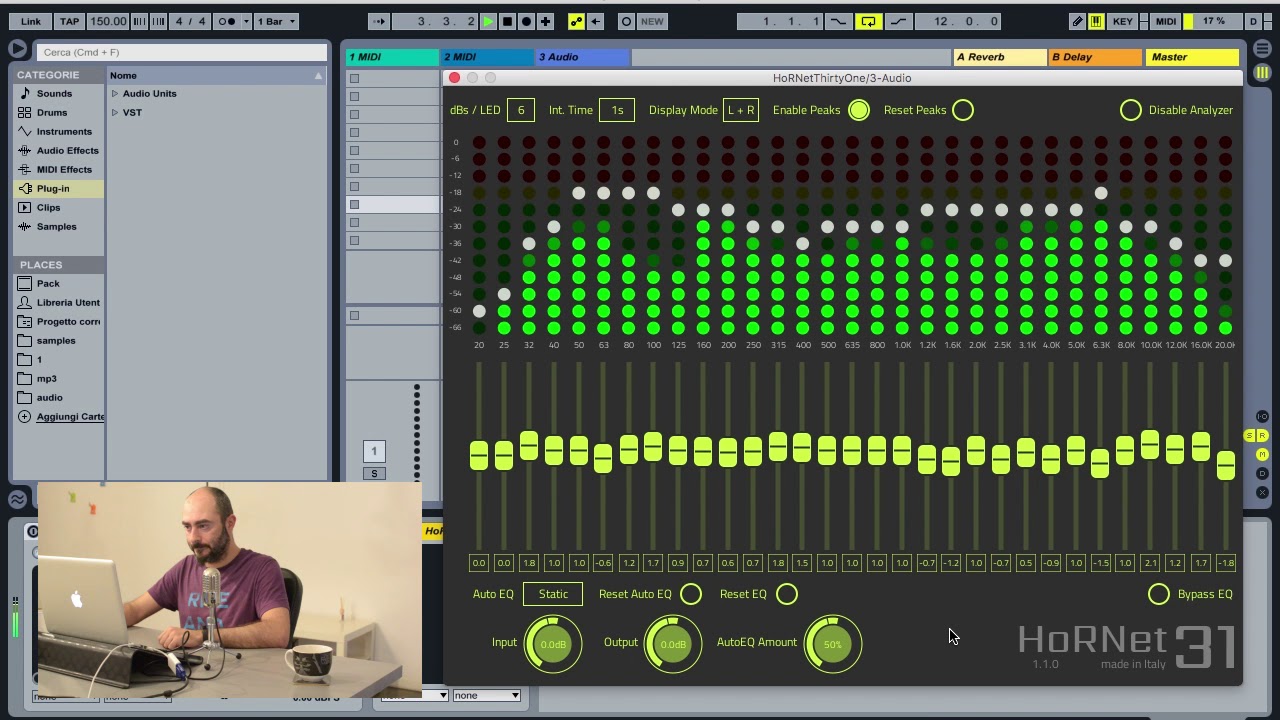Click the 4 / 4 time signature field
1280x720 pixels.
point(190,21)
